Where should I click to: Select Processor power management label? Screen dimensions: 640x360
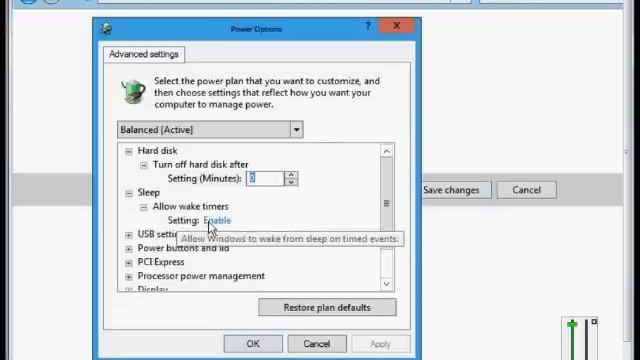pos(201,276)
